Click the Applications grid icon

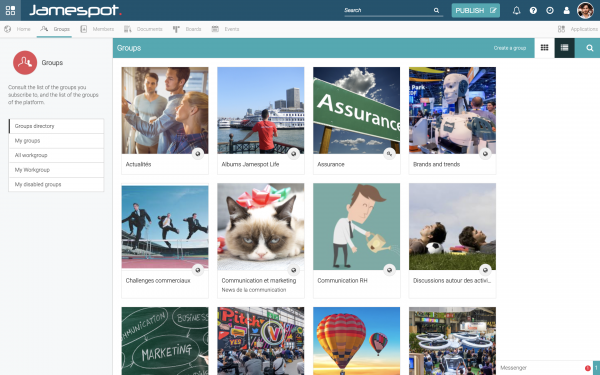(561, 29)
